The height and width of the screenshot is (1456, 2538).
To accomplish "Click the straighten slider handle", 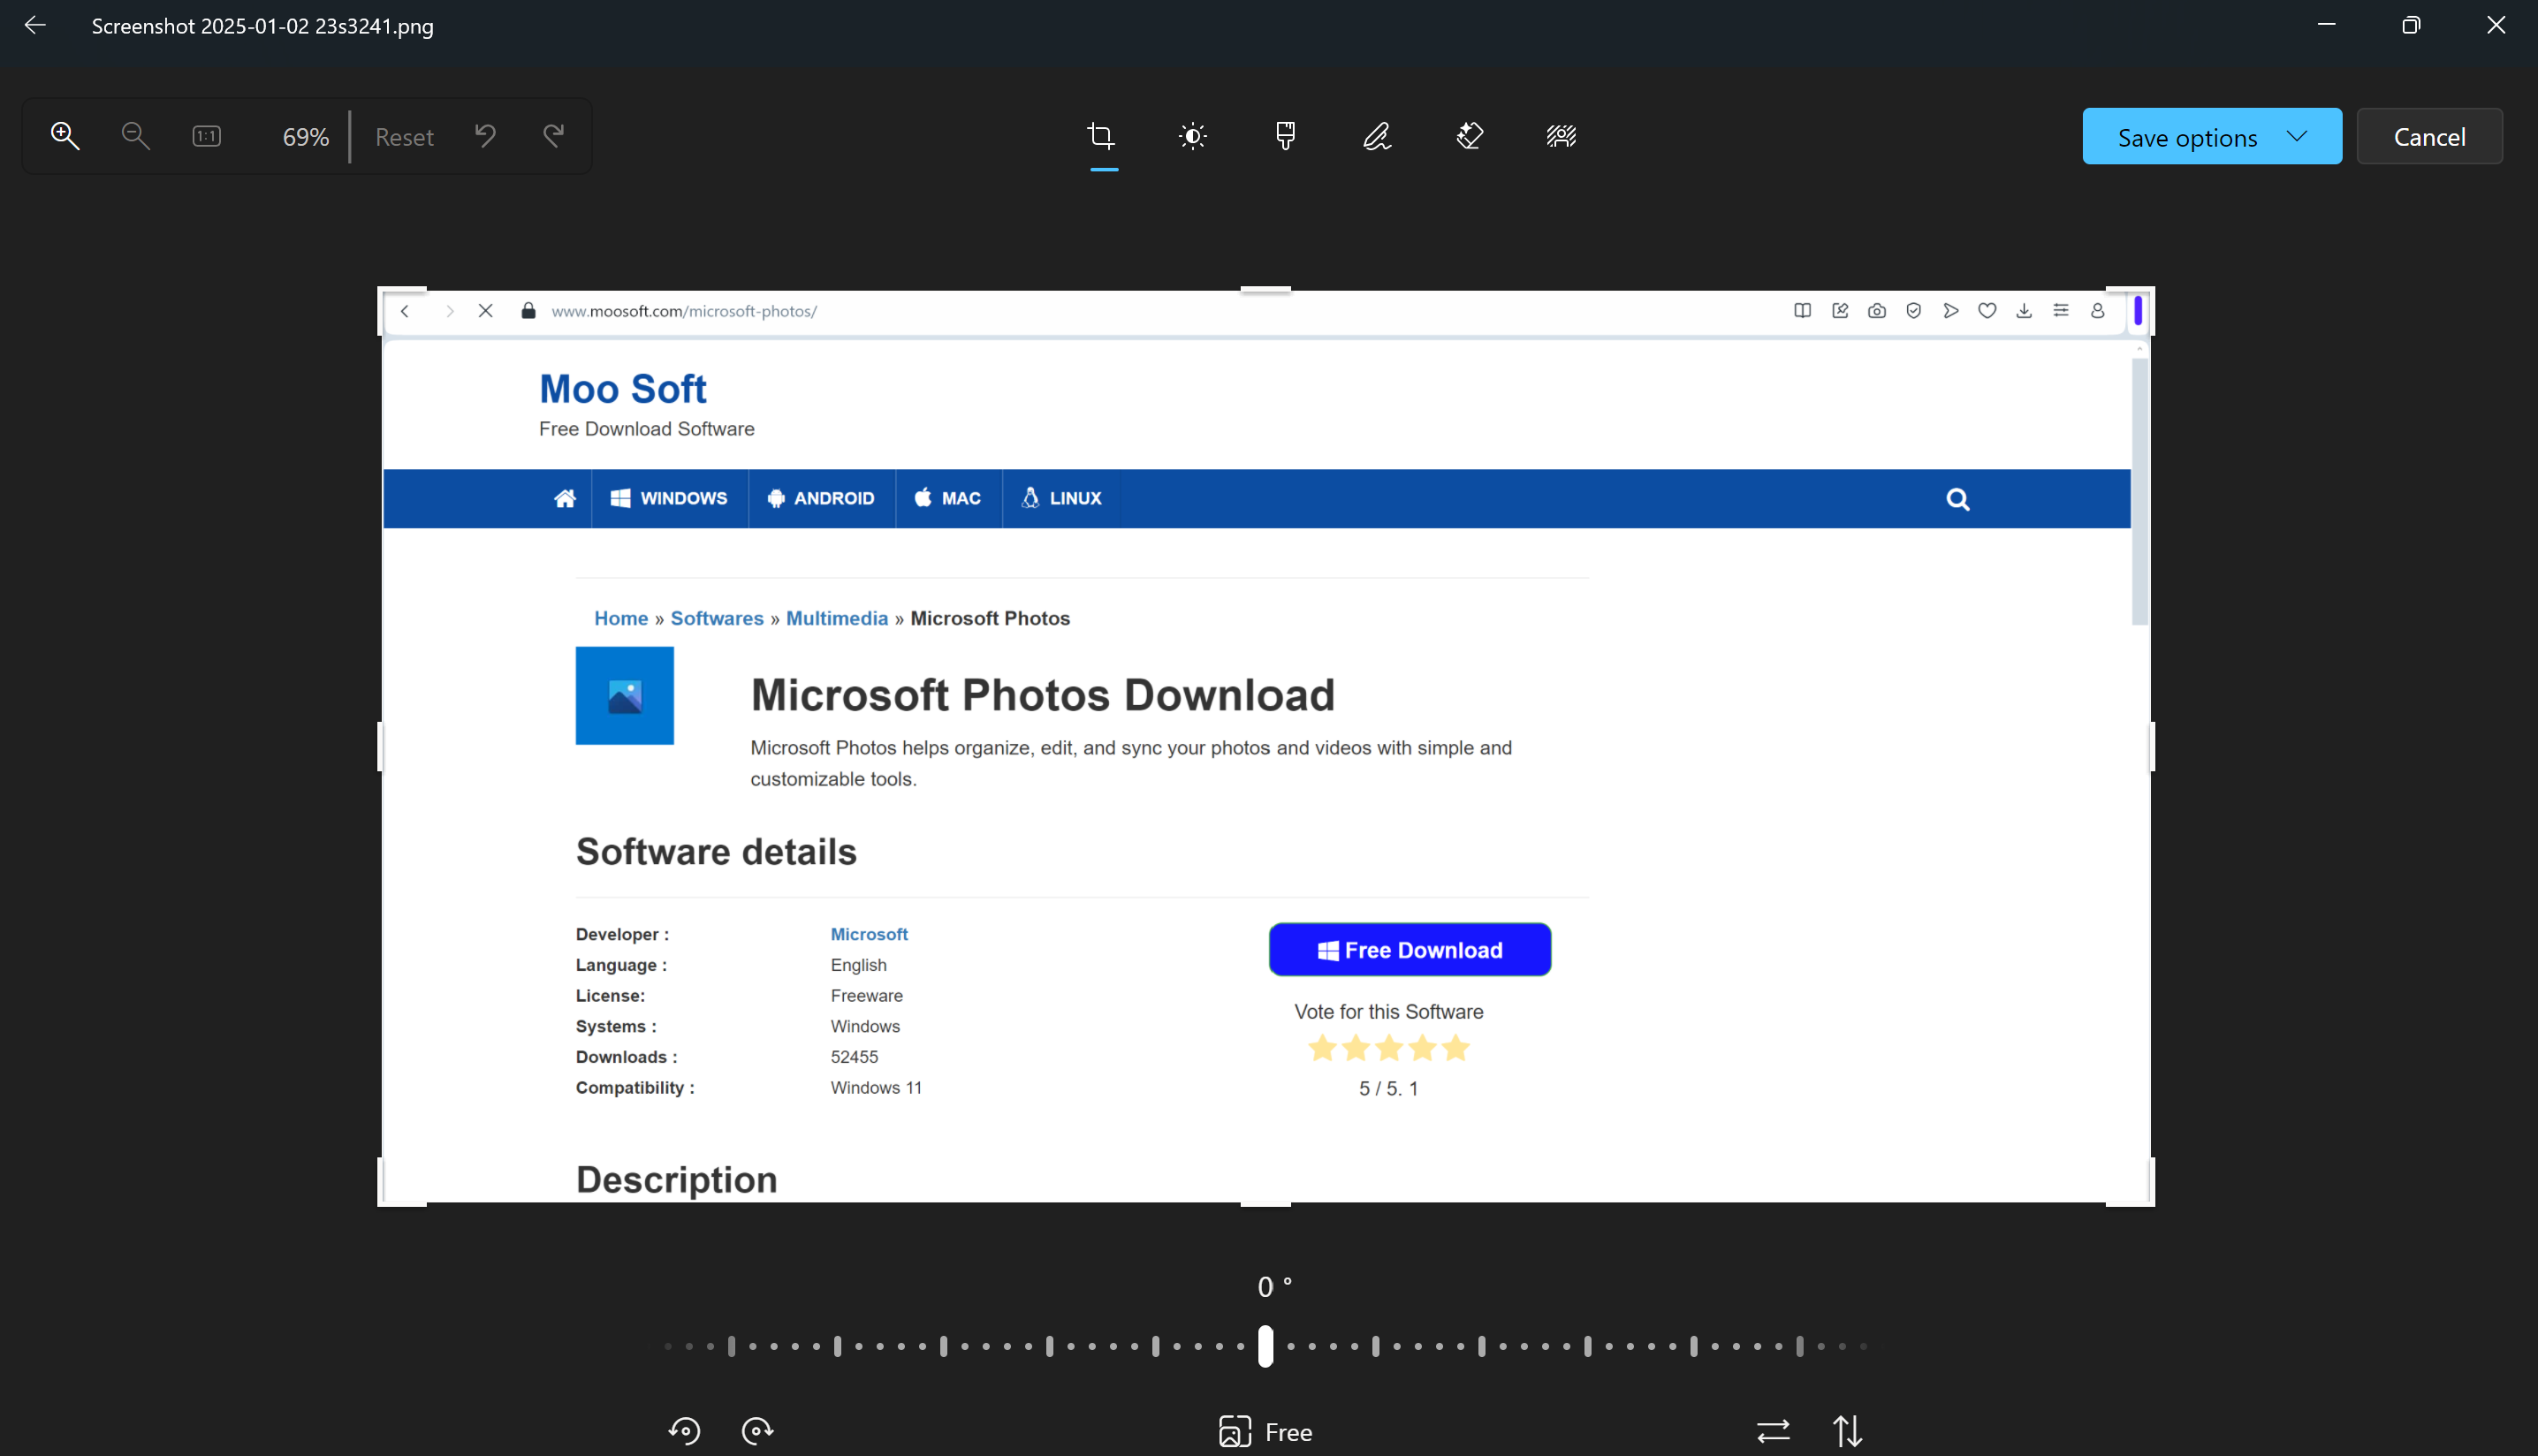I will 1265,1346.
